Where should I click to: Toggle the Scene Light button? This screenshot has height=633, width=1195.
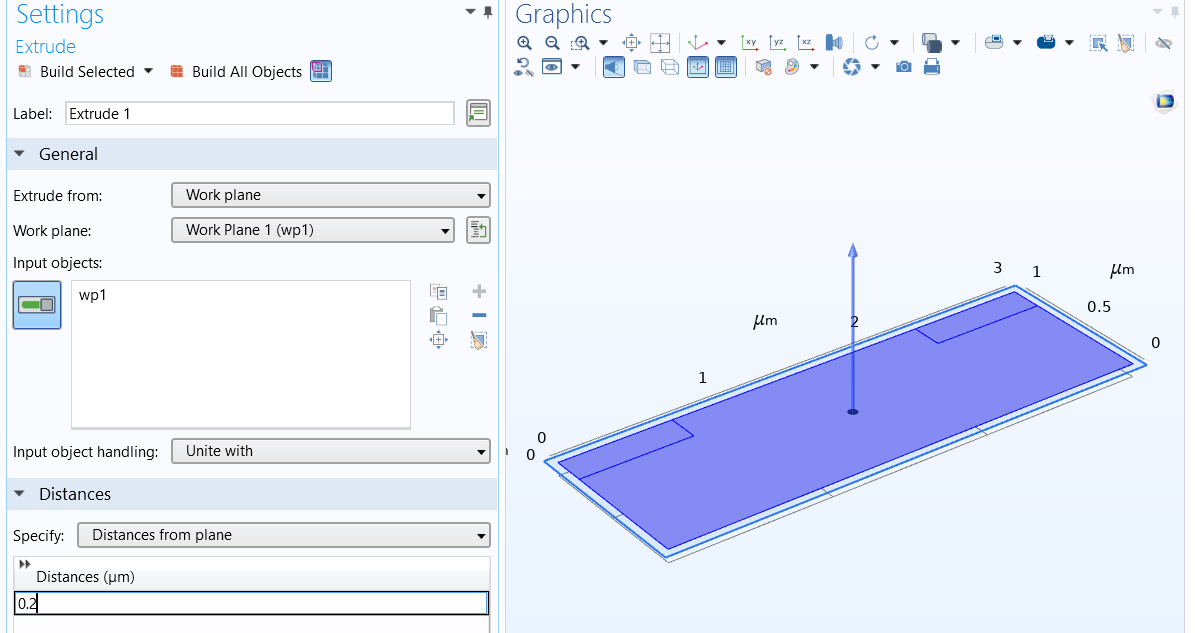tap(614, 67)
